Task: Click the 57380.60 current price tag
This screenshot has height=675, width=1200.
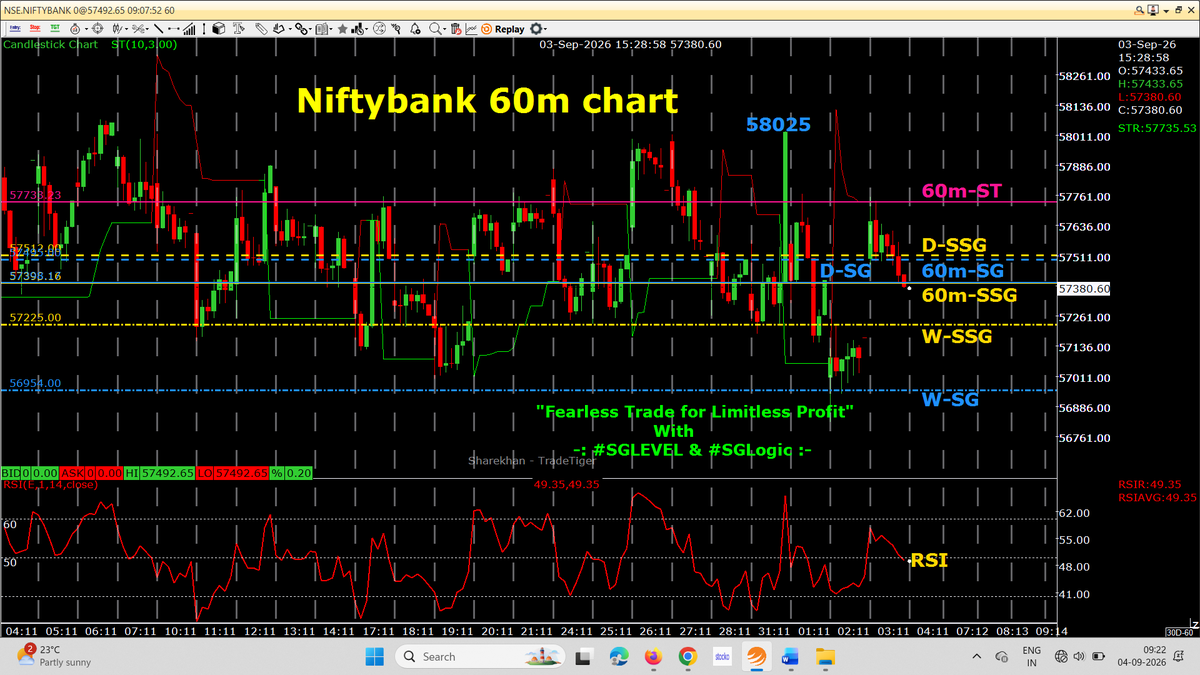Action: click(x=1085, y=288)
